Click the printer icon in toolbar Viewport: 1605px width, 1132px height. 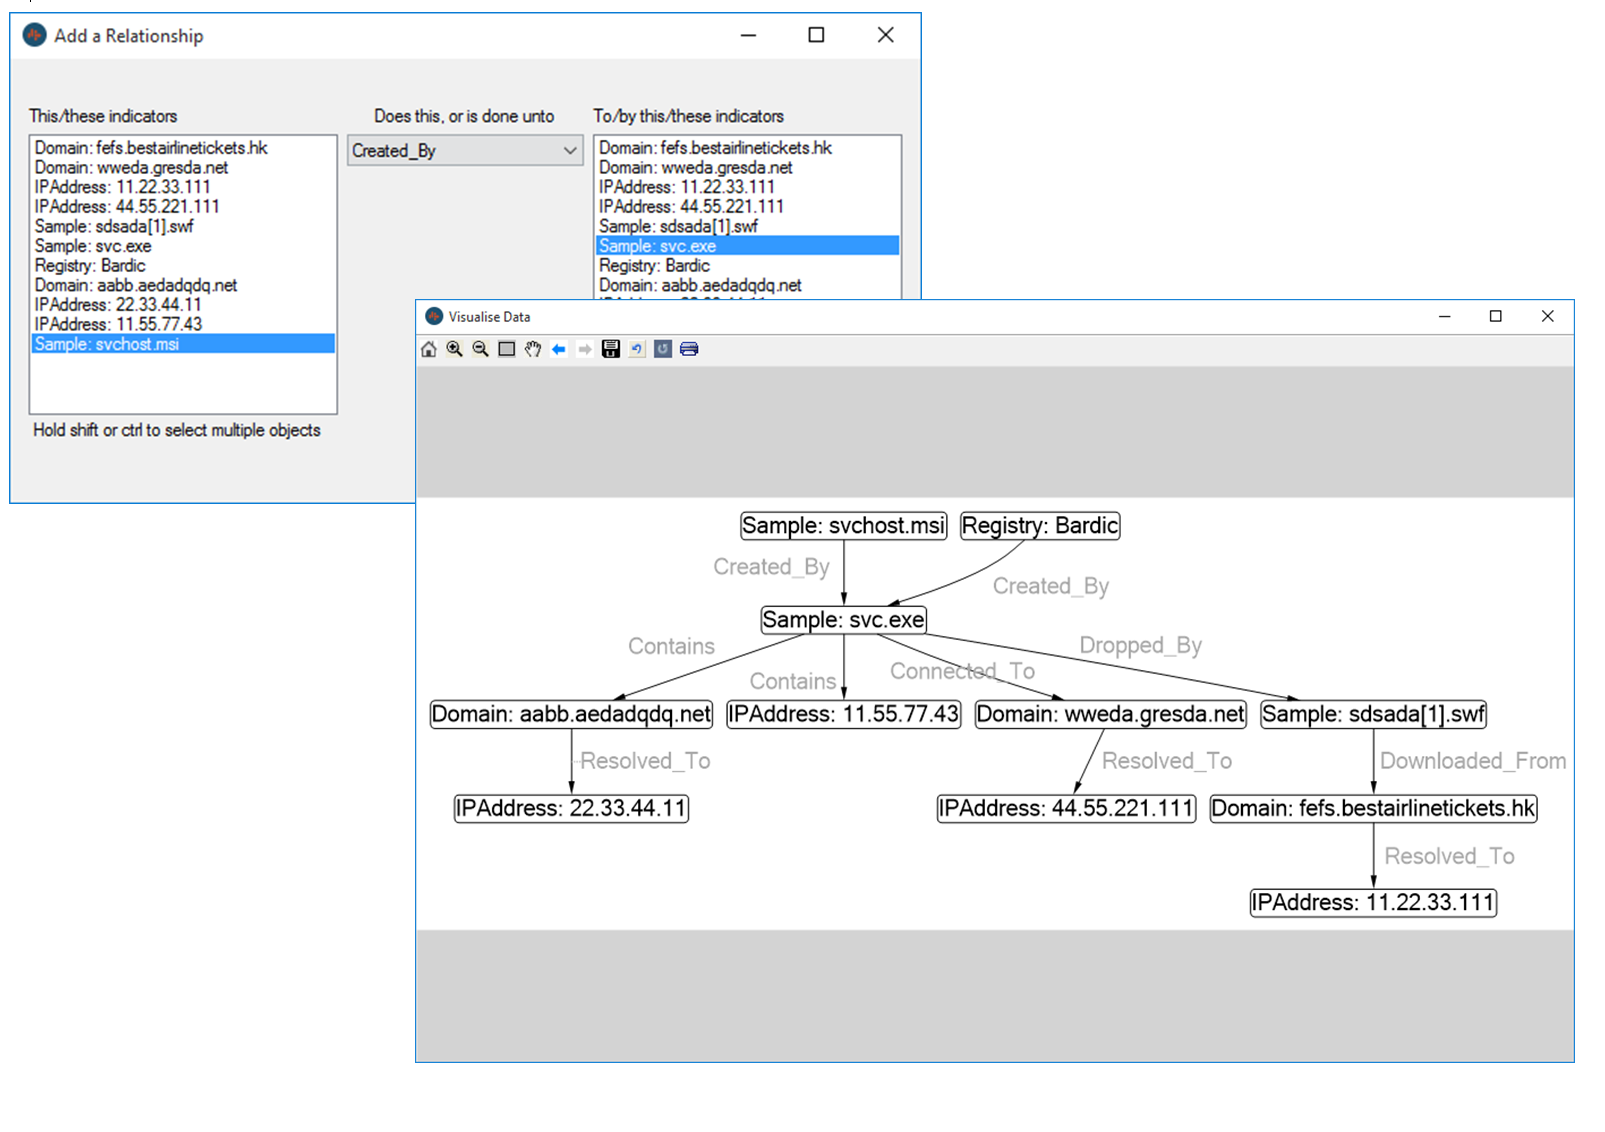pos(689,349)
